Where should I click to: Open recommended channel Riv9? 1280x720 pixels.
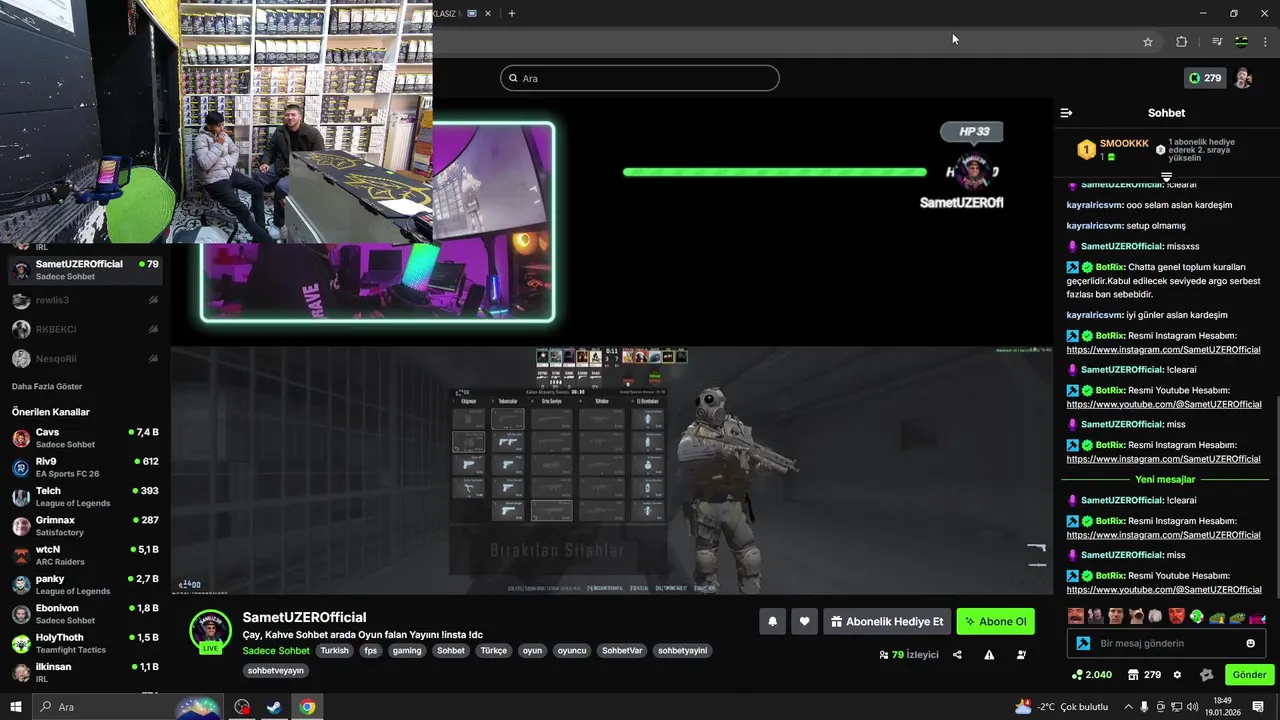coord(85,467)
